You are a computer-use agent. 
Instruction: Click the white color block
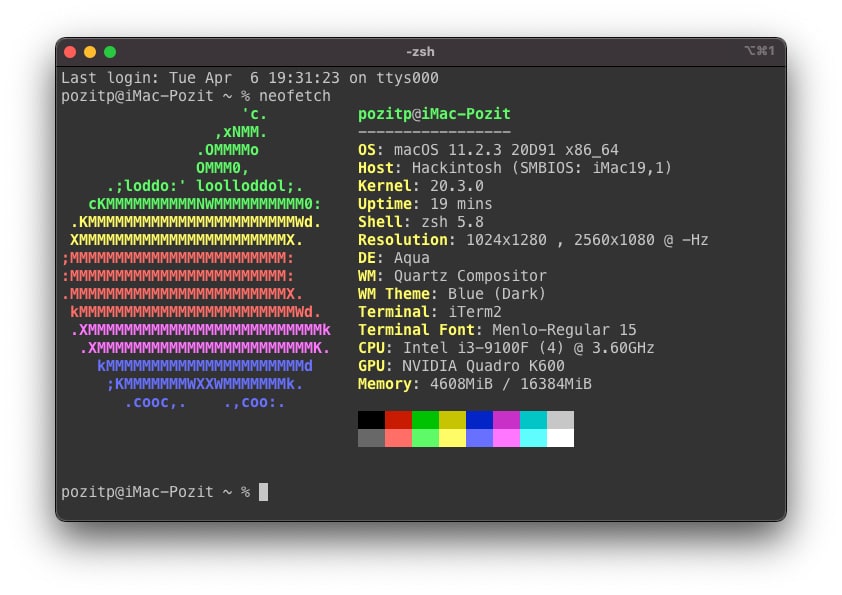[x=561, y=438]
